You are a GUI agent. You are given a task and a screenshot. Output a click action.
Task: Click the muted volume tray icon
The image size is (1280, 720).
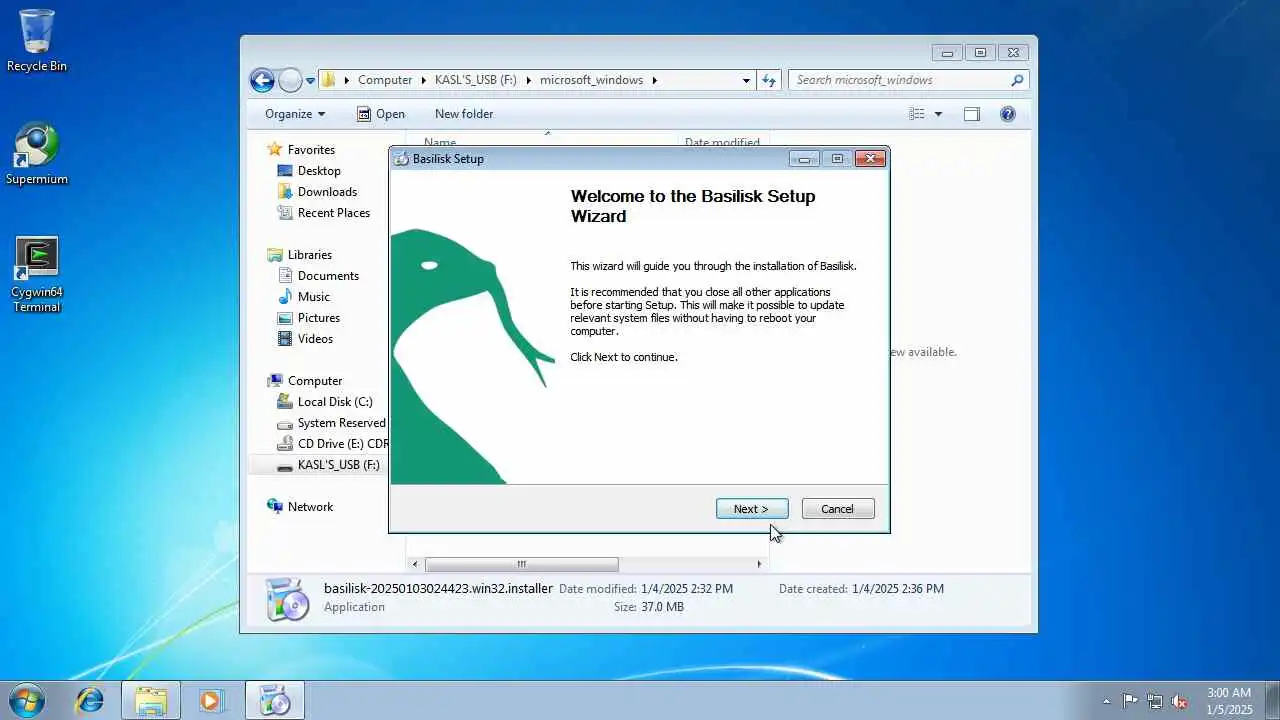[x=1180, y=701]
